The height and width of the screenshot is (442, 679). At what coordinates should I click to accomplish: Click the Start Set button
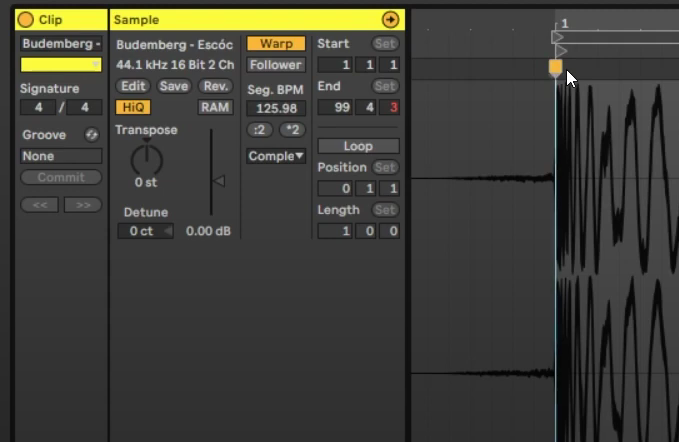tap(385, 43)
